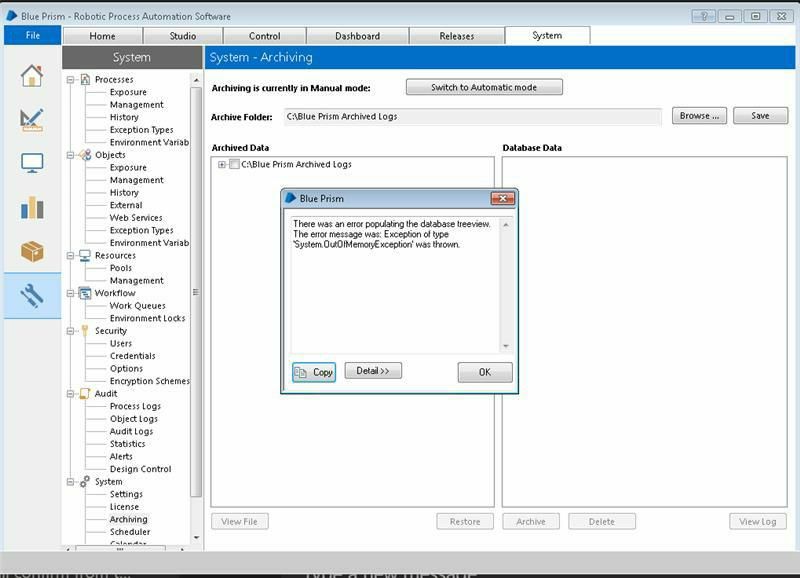This screenshot has height=578, width=800.
Task: Click the Copy icon button in error dialog
Action: coord(314,372)
